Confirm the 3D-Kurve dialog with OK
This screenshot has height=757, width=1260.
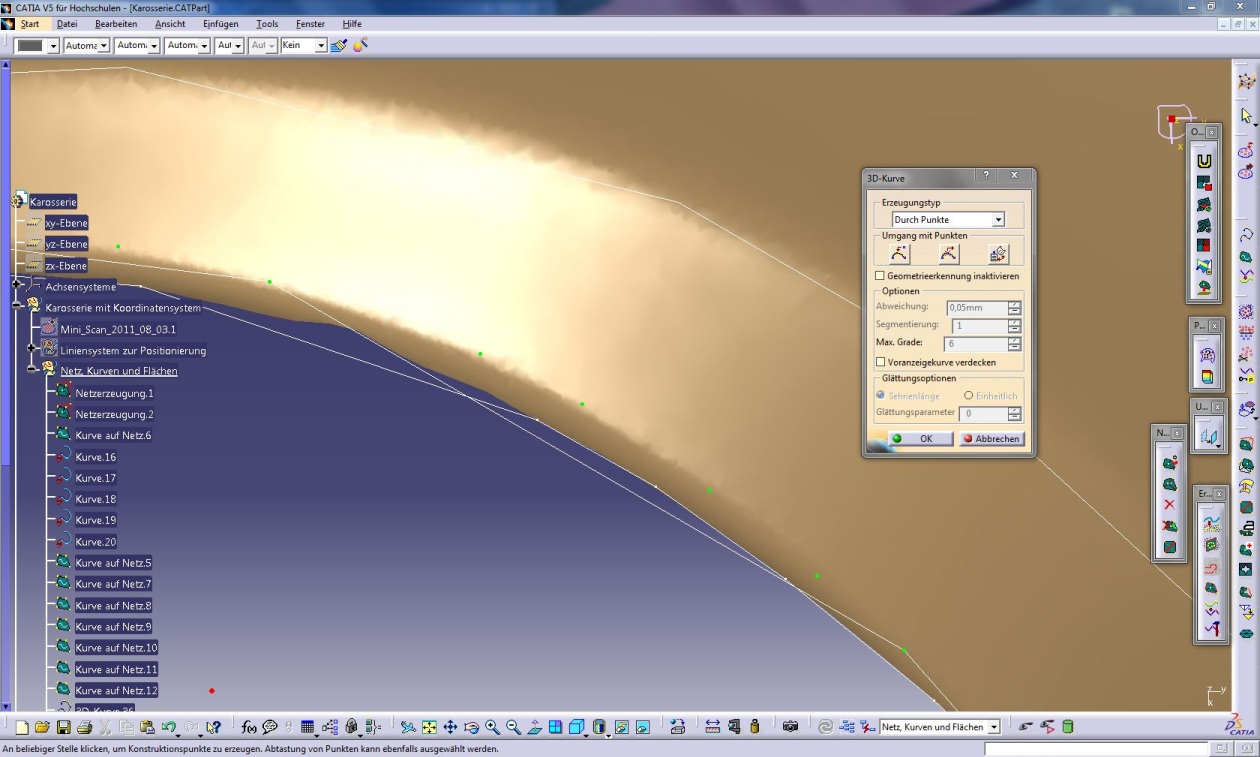click(x=920, y=438)
